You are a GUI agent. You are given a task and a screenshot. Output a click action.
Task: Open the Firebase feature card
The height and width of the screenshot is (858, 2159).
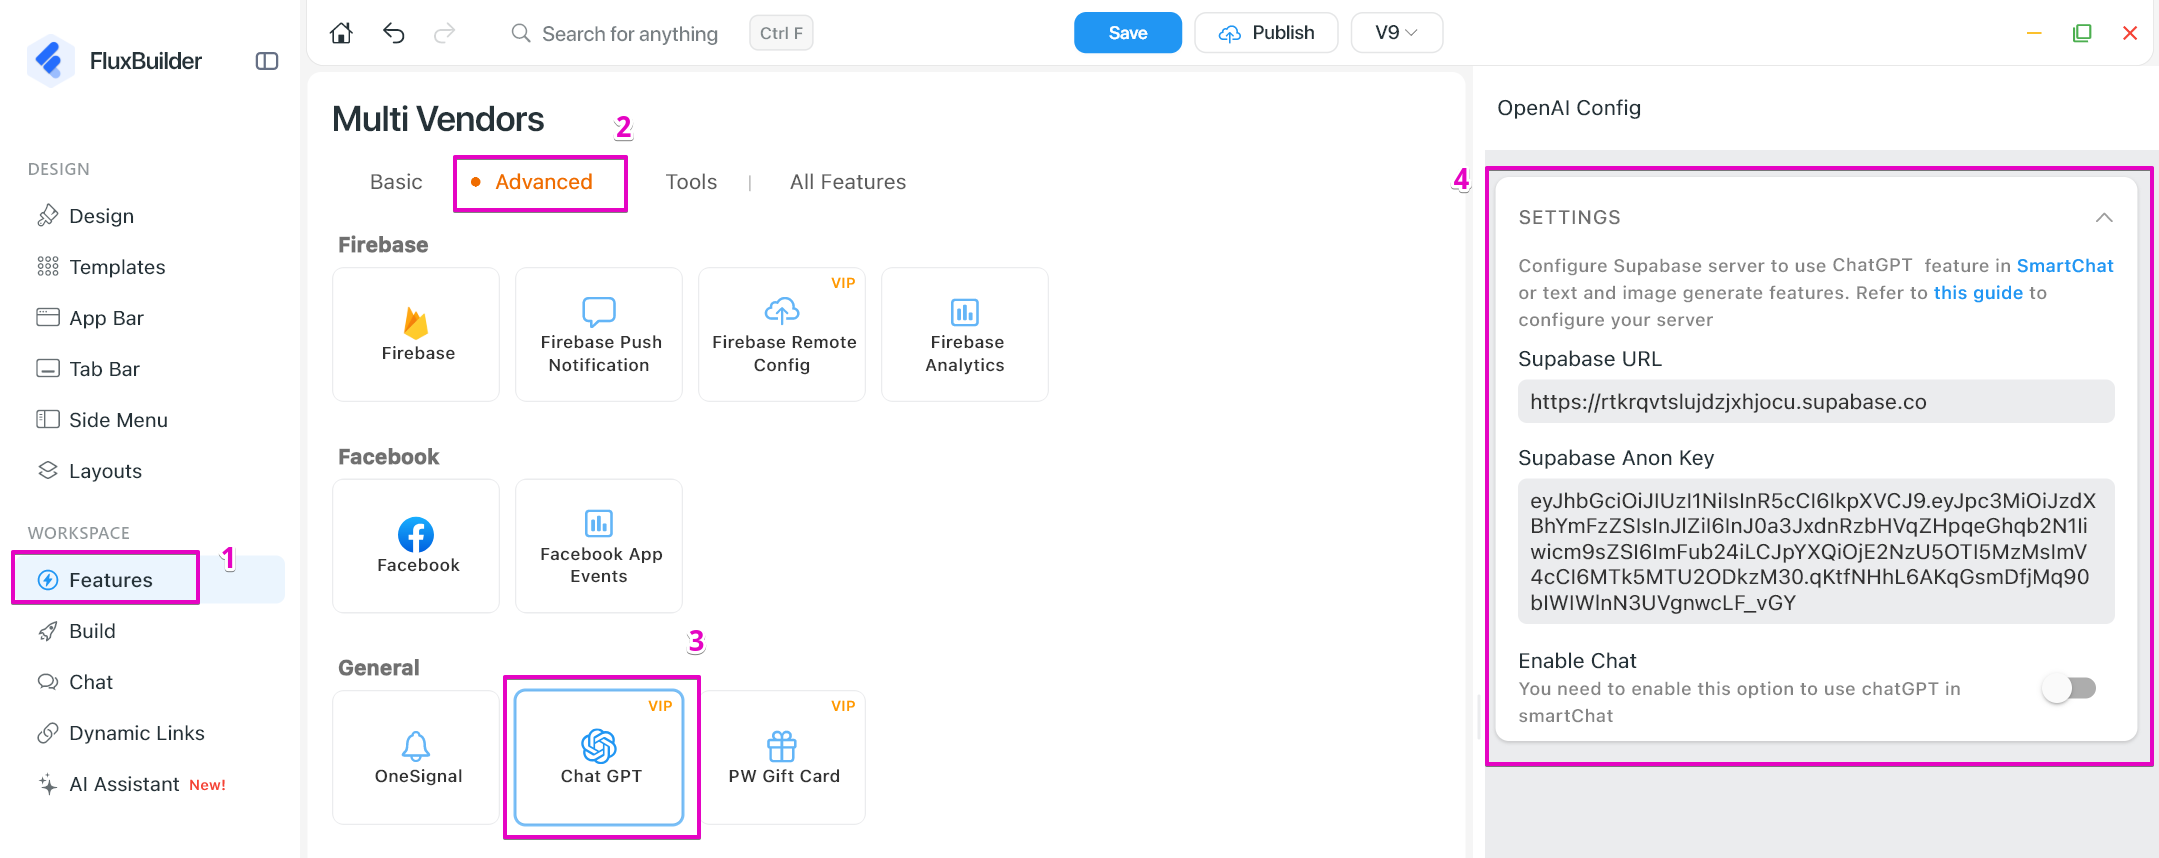pos(416,334)
